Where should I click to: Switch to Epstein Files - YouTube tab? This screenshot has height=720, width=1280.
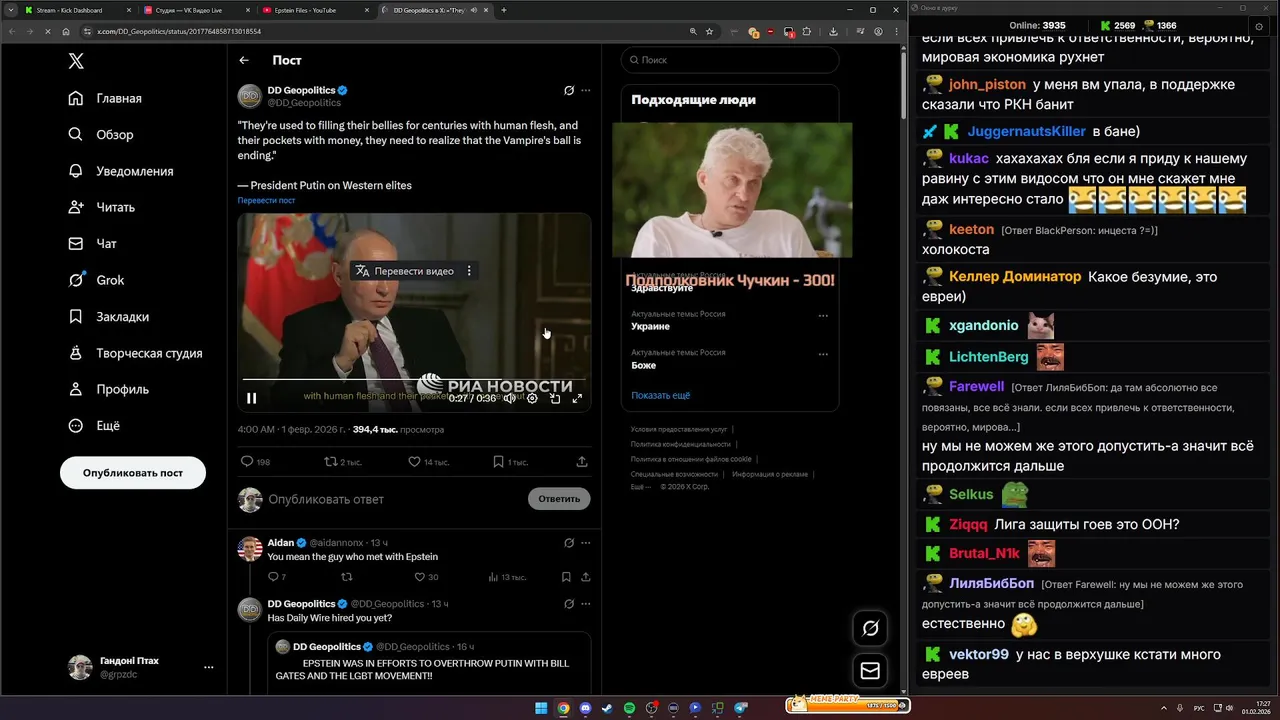[314, 10]
